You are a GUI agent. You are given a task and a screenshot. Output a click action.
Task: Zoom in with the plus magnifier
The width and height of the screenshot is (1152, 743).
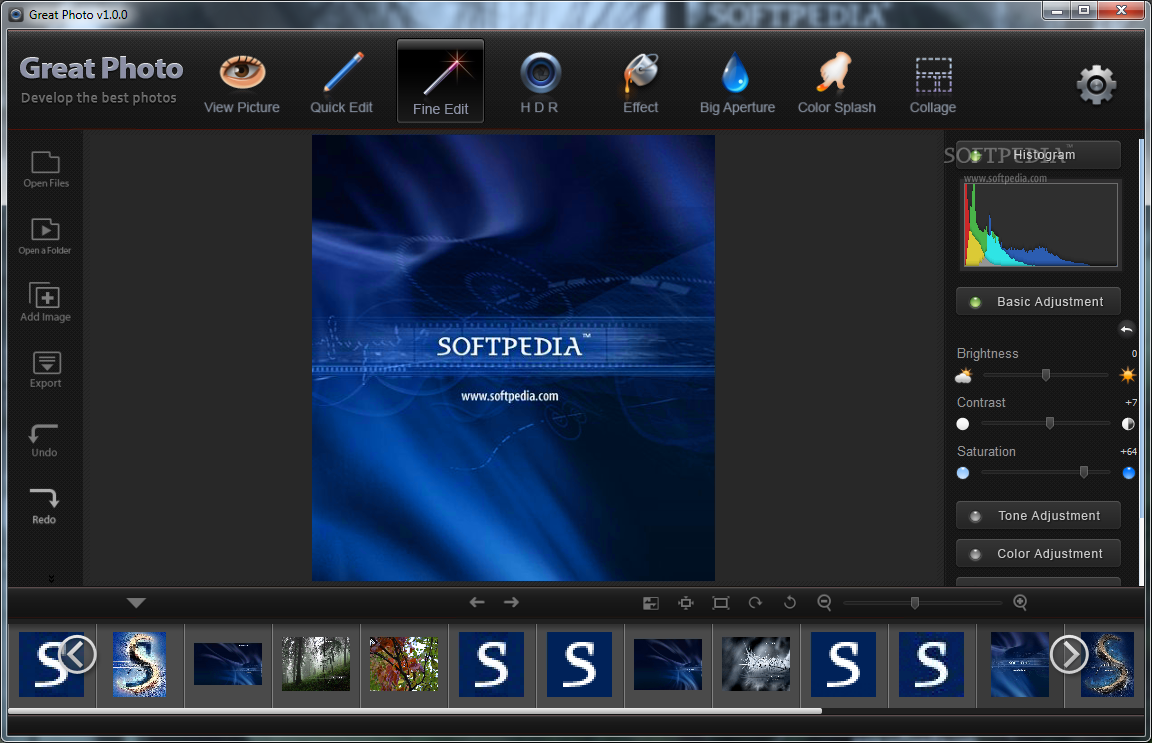pyautogui.click(x=1020, y=603)
